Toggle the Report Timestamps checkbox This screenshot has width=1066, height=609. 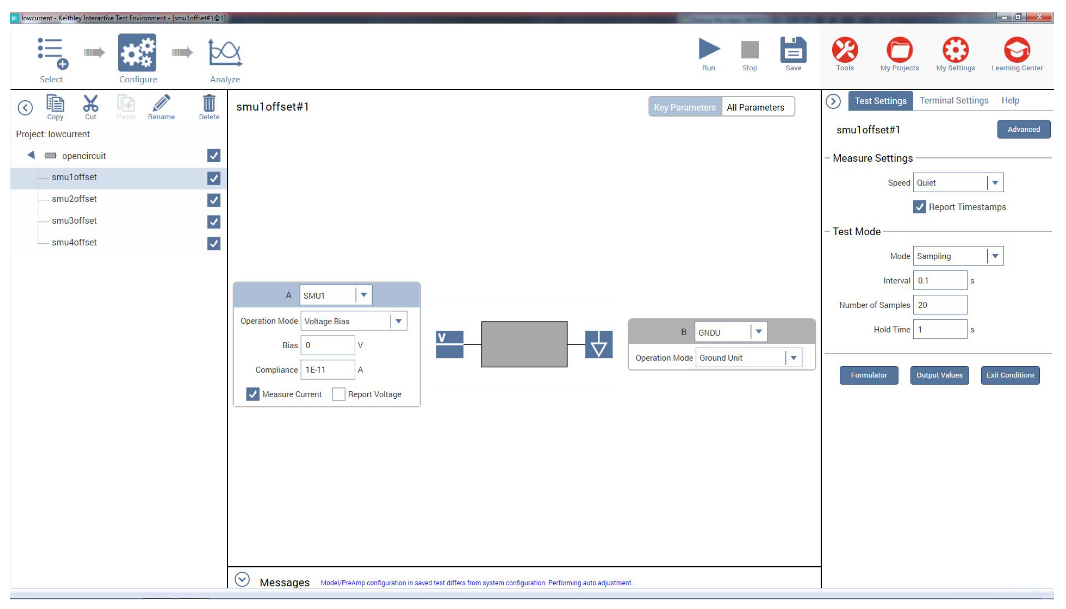920,207
